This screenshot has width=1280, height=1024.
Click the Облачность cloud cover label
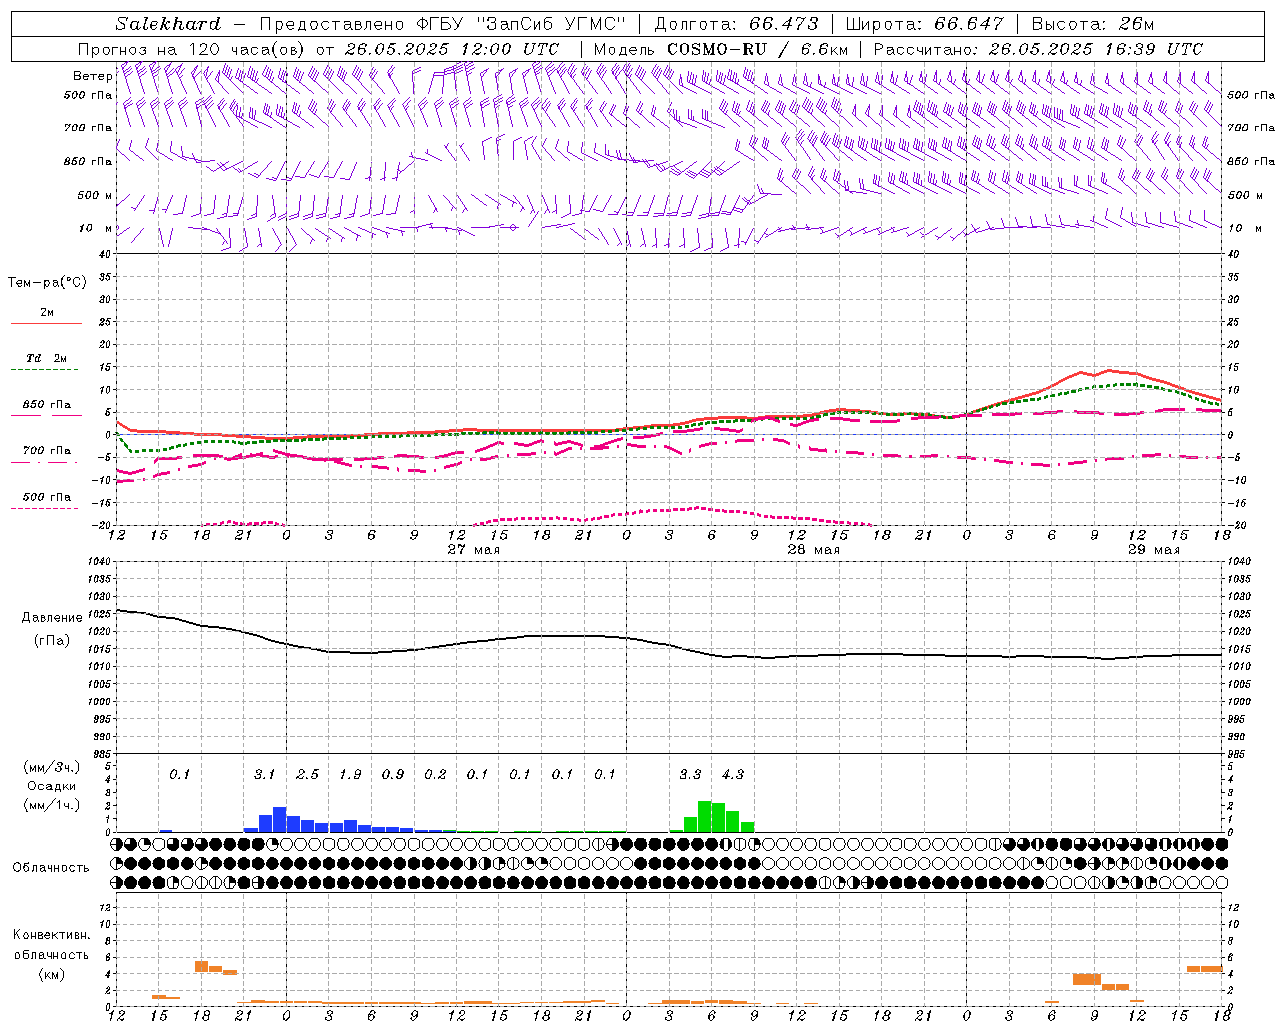click(x=51, y=868)
